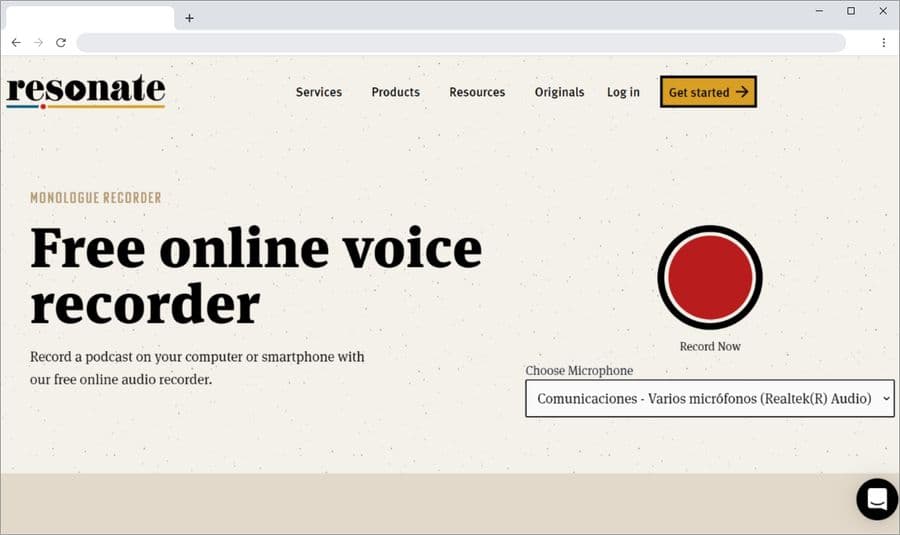Image resolution: width=900 pixels, height=535 pixels.
Task: Maximize the browser window
Action: click(x=851, y=11)
